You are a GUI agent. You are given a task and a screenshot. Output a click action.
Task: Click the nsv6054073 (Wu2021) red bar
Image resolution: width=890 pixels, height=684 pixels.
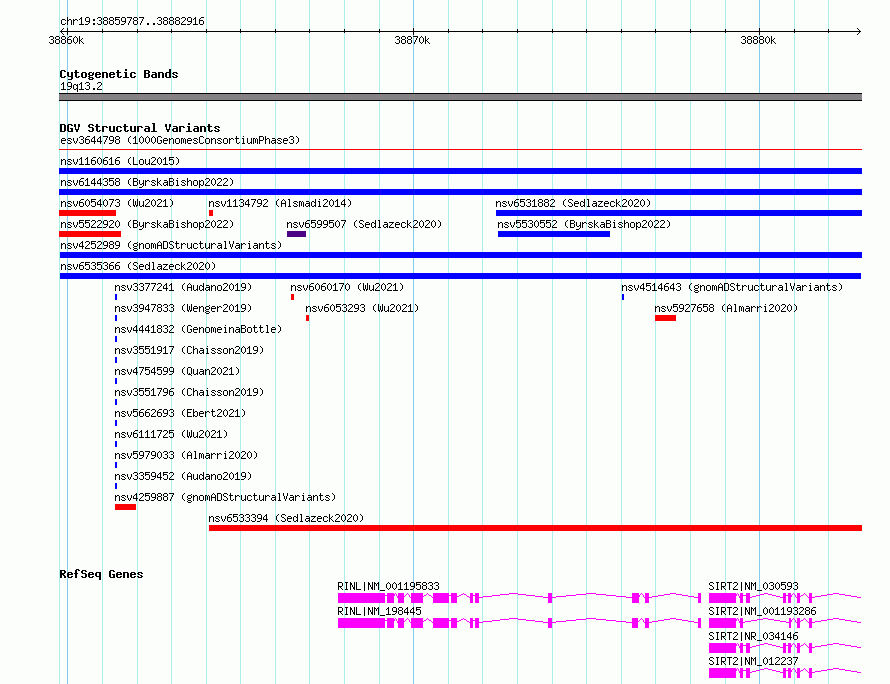click(87, 213)
